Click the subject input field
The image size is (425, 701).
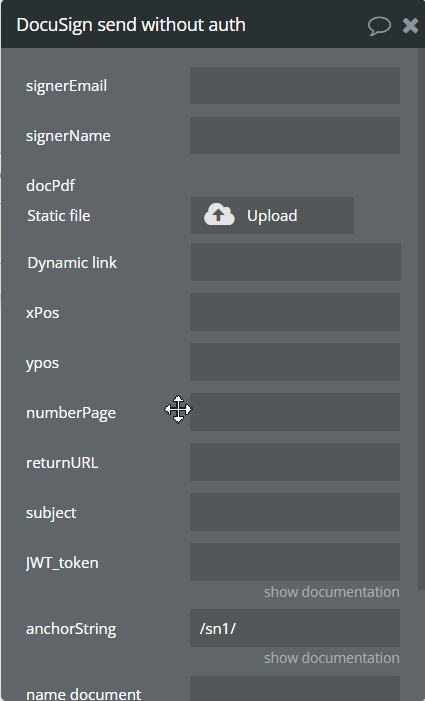[x=295, y=512]
